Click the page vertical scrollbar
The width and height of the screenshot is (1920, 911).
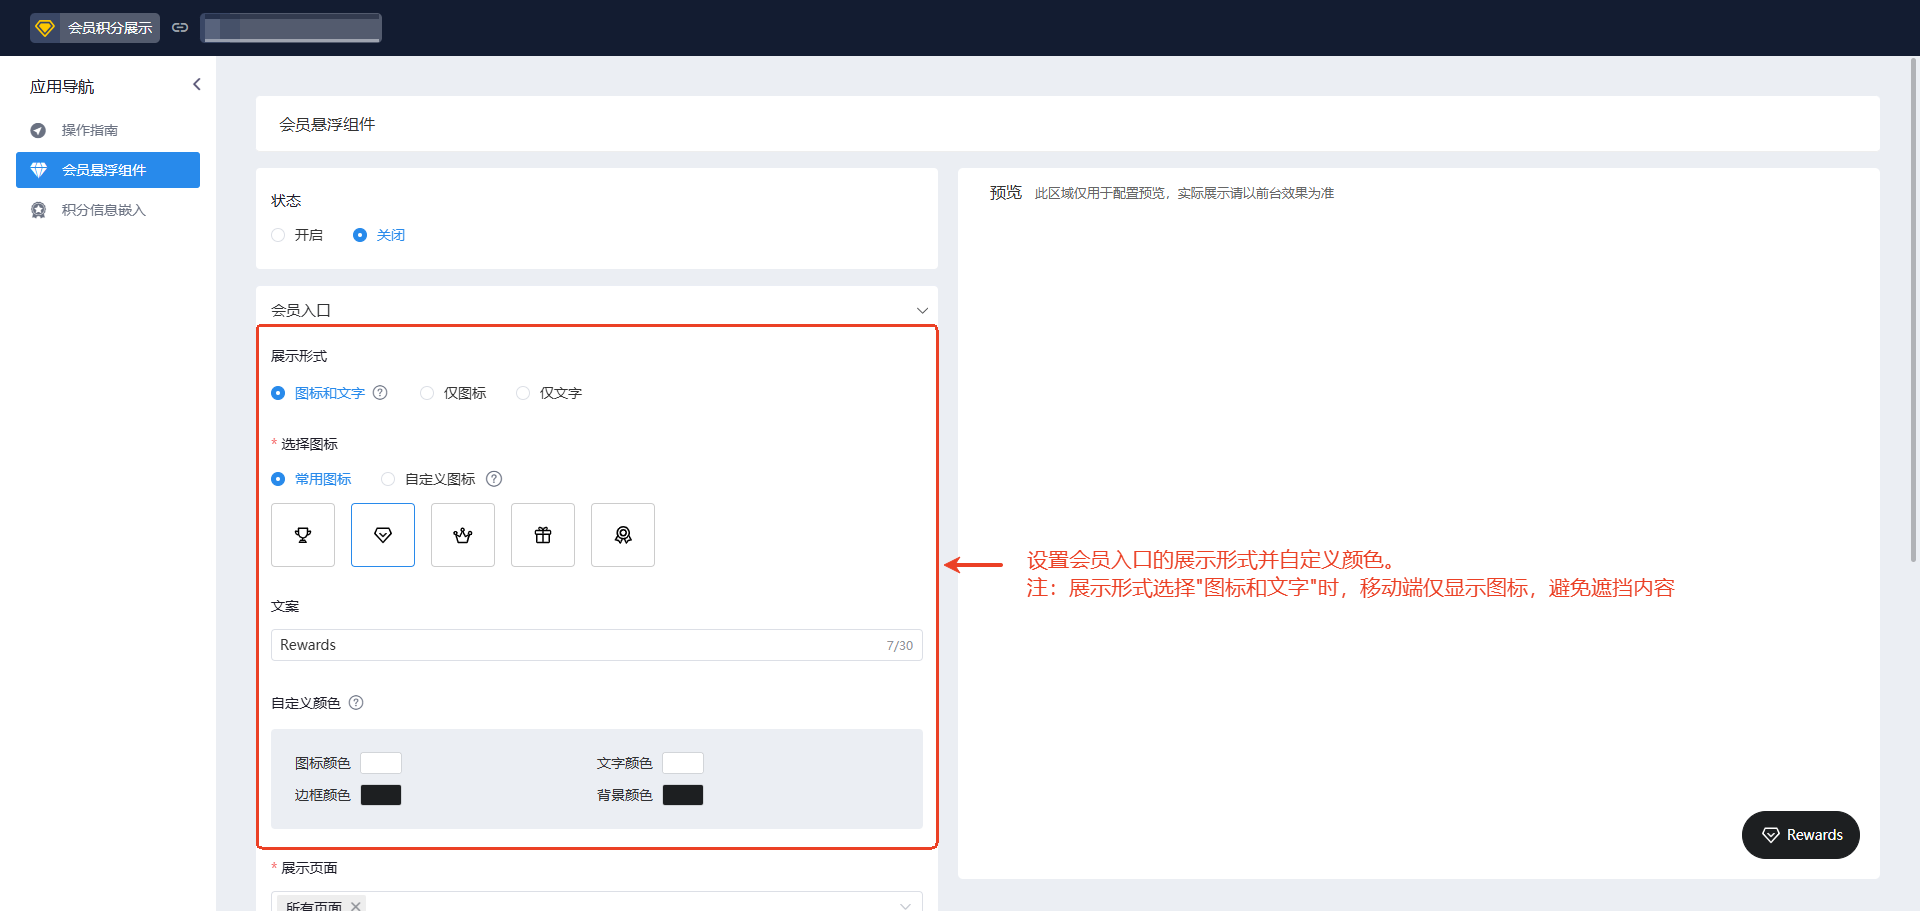[x=1913, y=310]
